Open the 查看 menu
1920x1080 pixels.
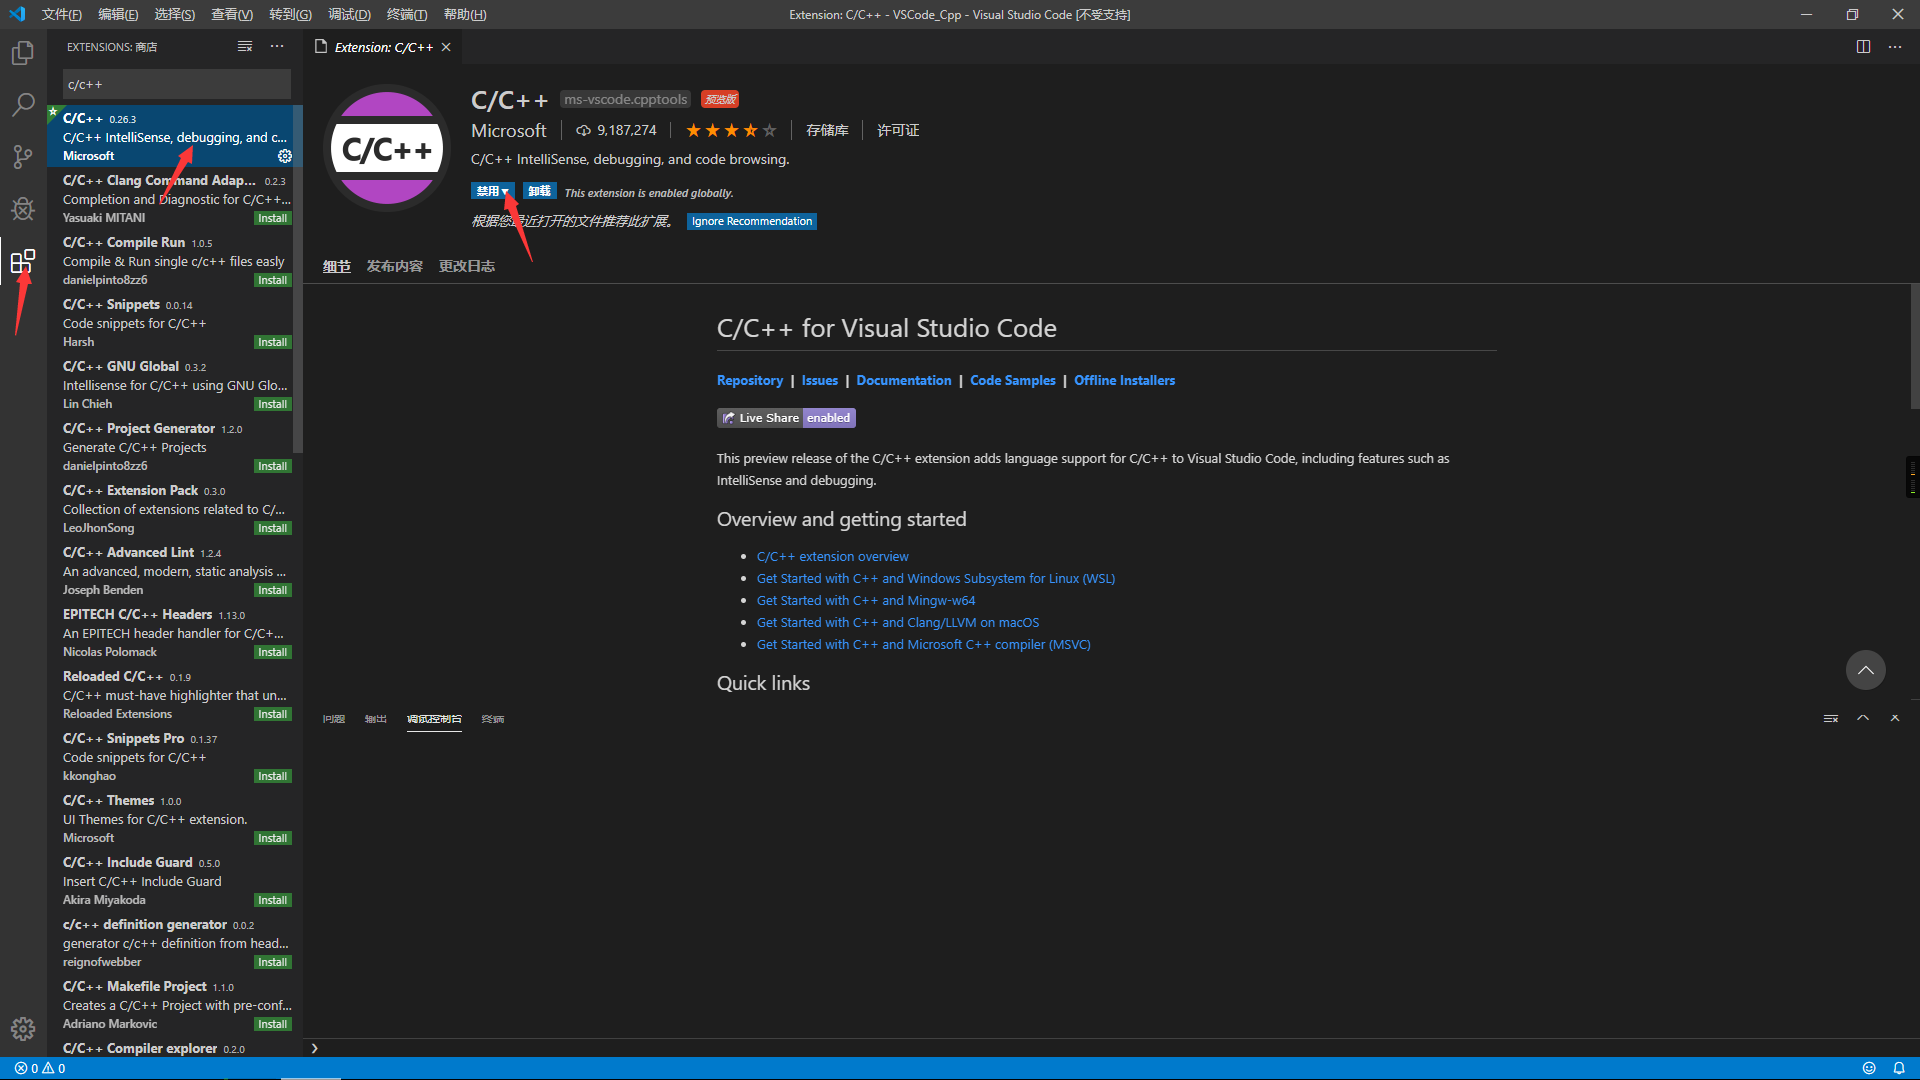pos(231,14)
